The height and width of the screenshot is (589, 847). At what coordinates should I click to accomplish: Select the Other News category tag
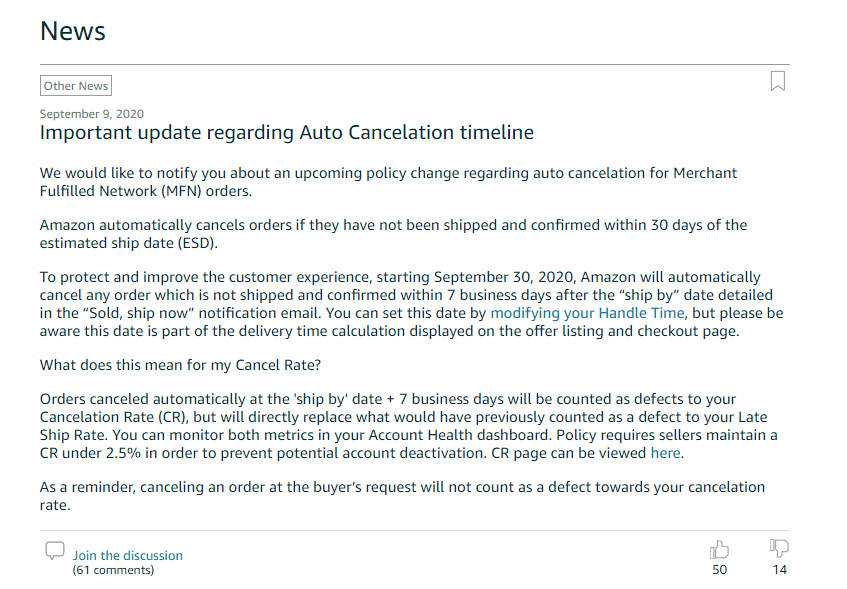pyautogui.click(x=76, y=85)
